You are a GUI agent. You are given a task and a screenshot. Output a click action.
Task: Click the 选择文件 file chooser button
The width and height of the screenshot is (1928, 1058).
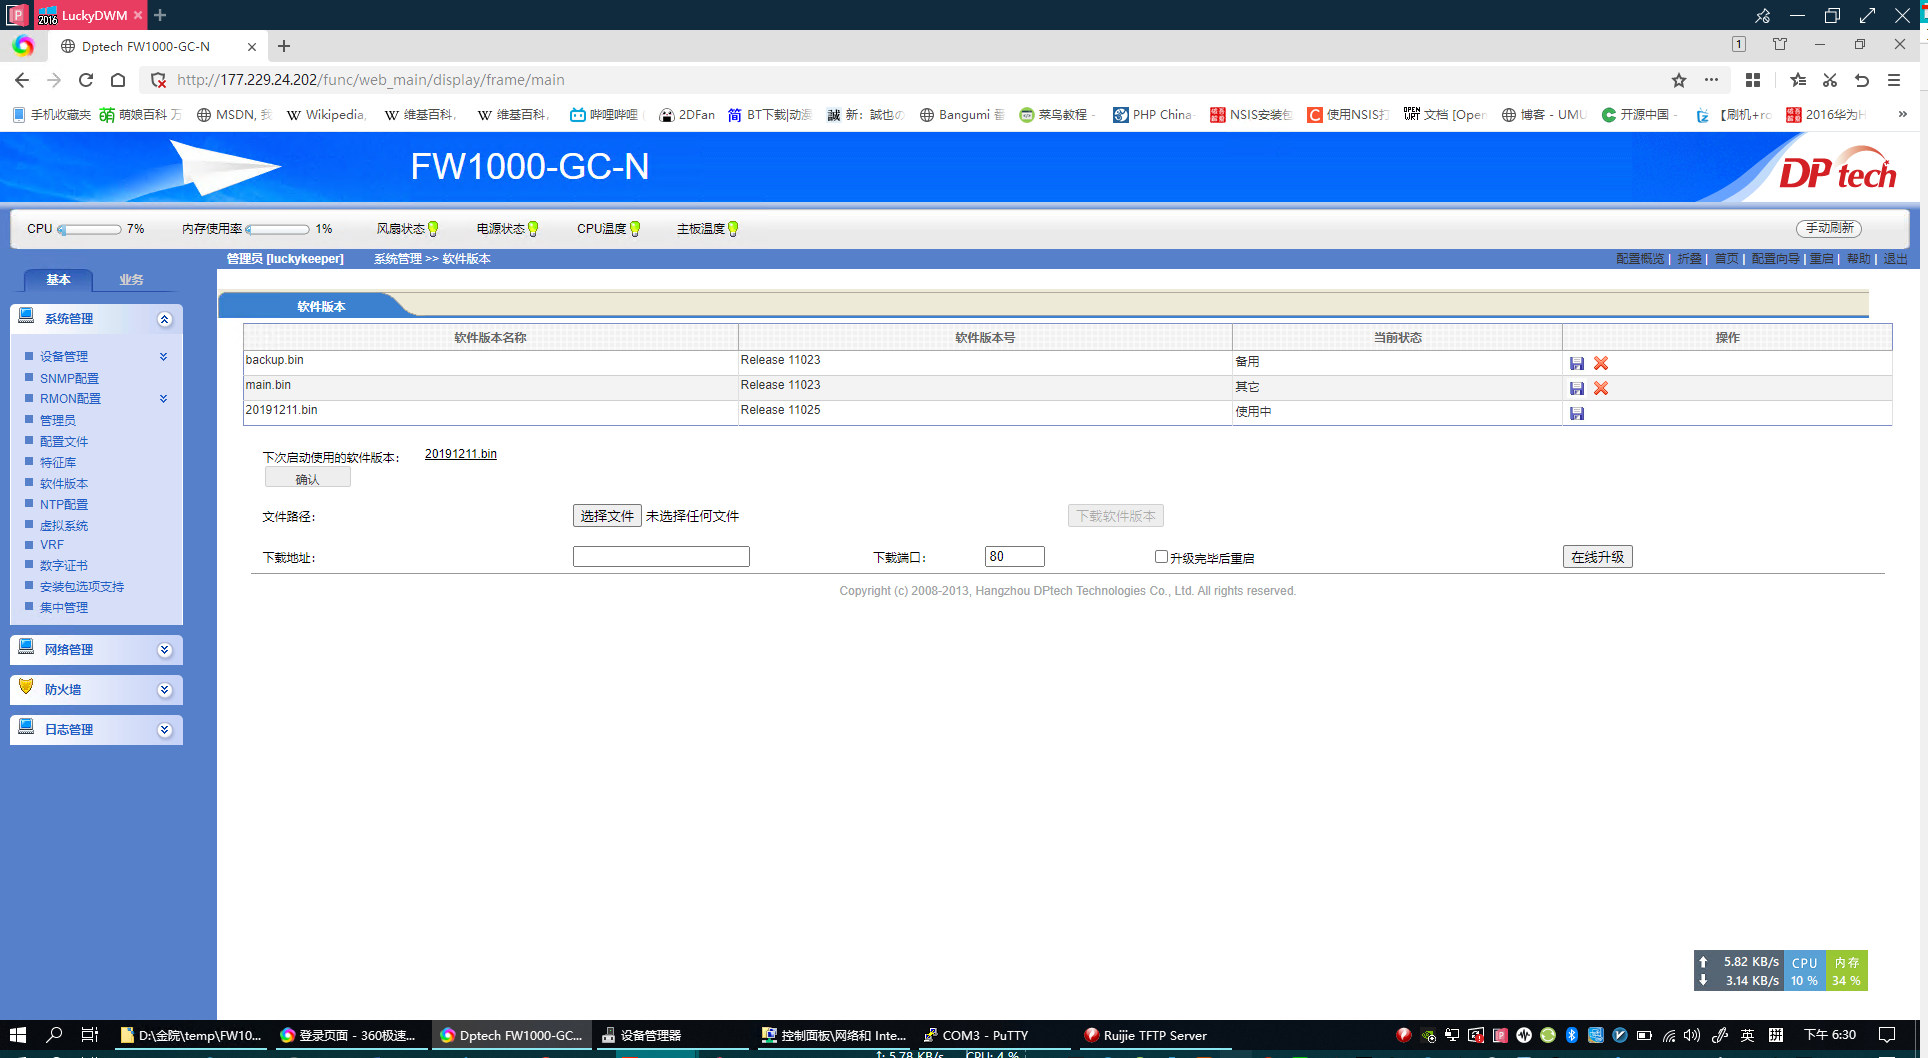click(x=607, y=516)
